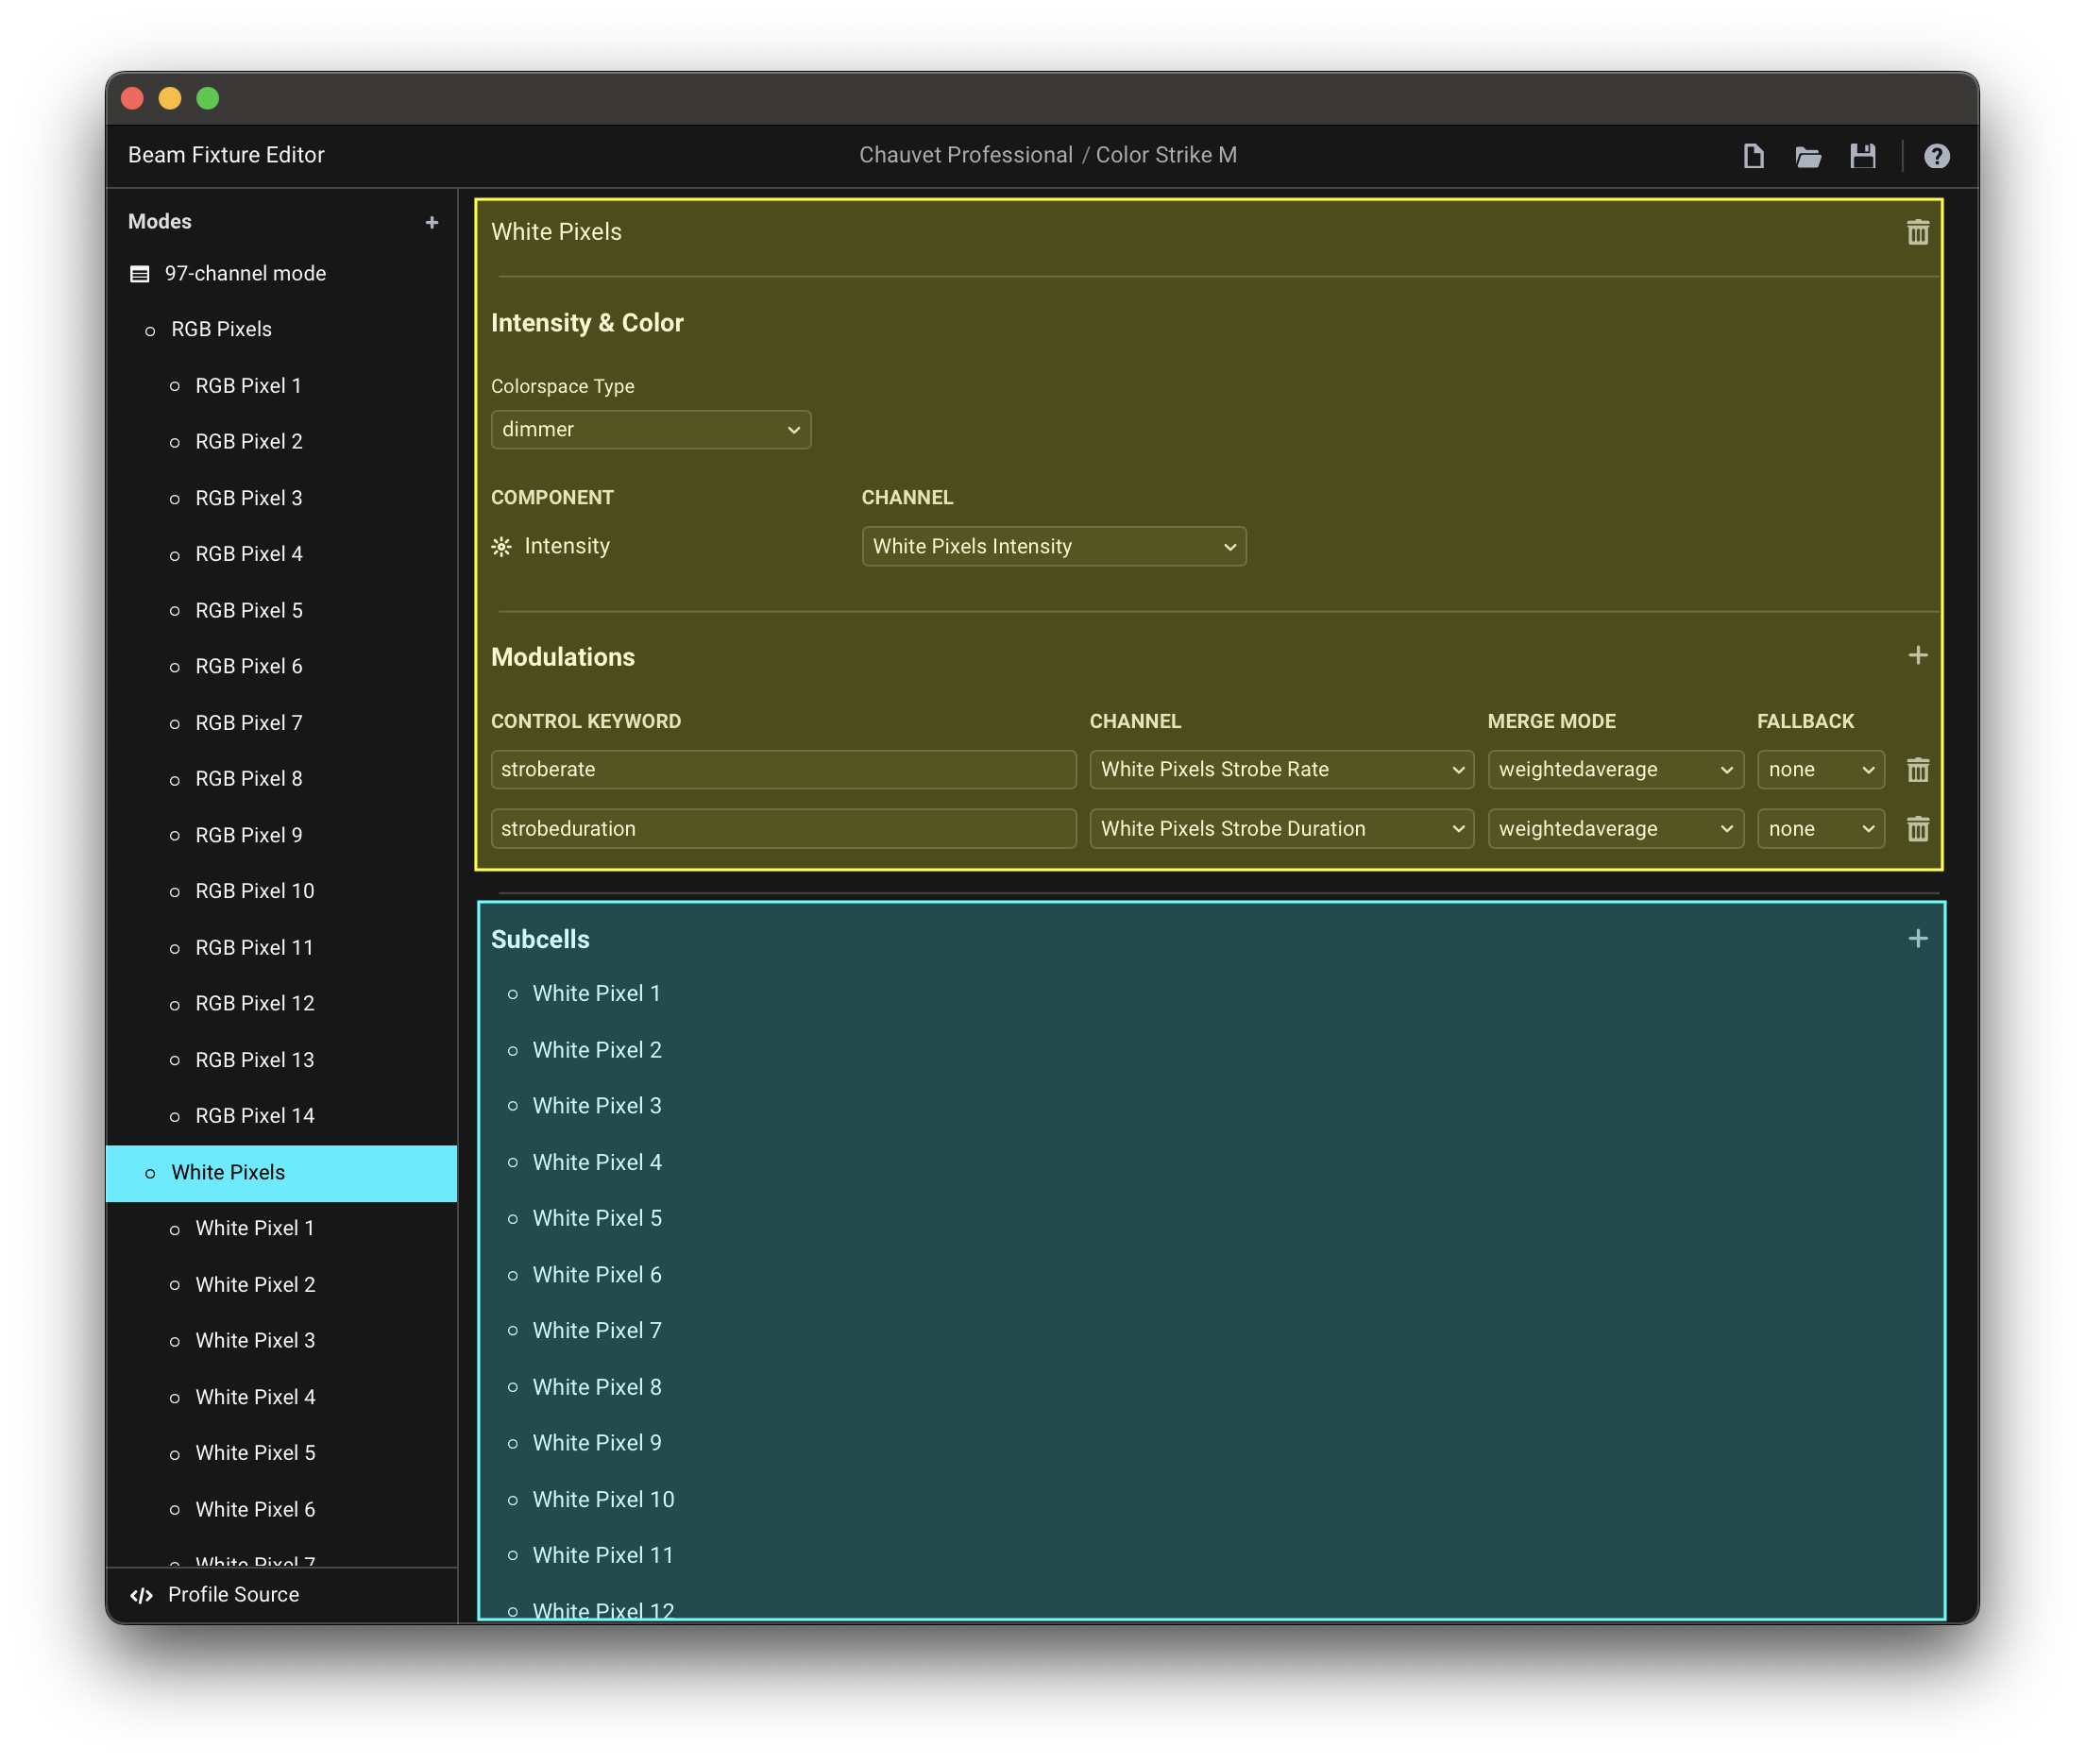2085x1764 pixels.
Task: Open strobeduration row fallback dropdown
Action: pyautogui.click(x=1821, y=828)
